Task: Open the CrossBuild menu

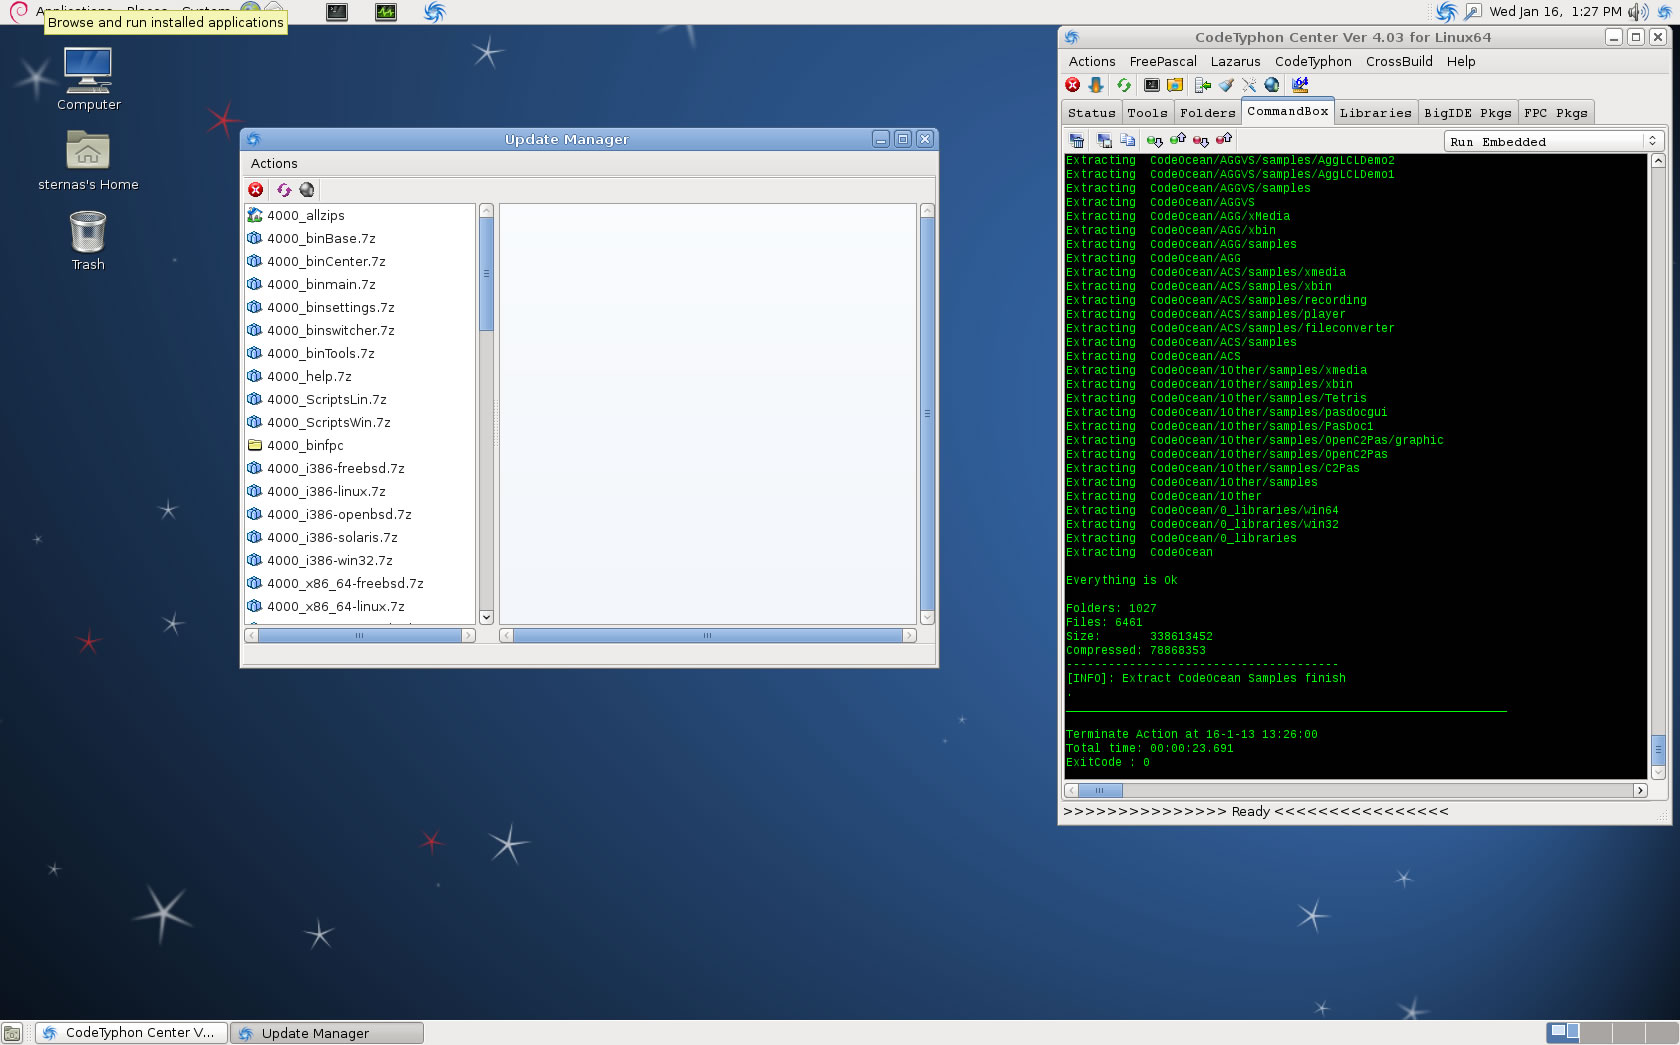Action: click(1399, 61)
